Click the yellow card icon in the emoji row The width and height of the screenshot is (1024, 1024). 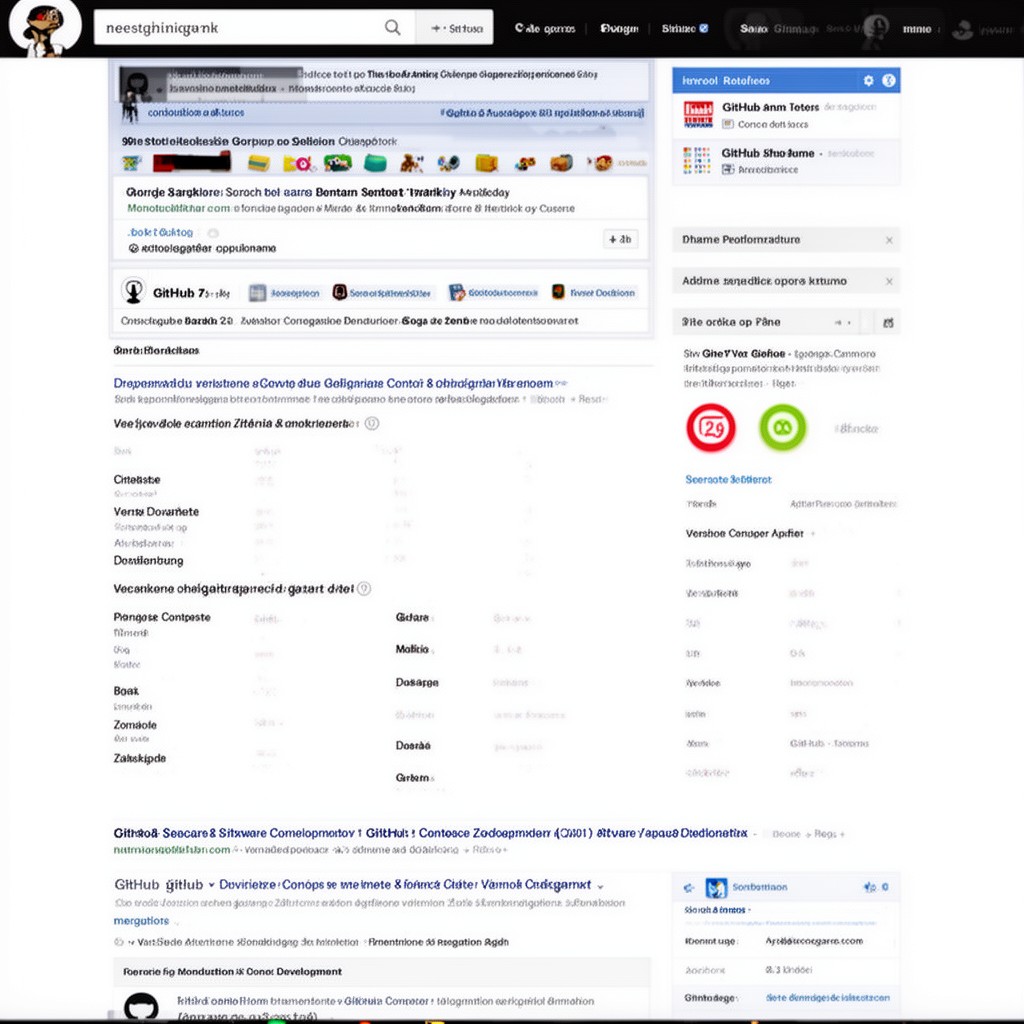[259, 163]
